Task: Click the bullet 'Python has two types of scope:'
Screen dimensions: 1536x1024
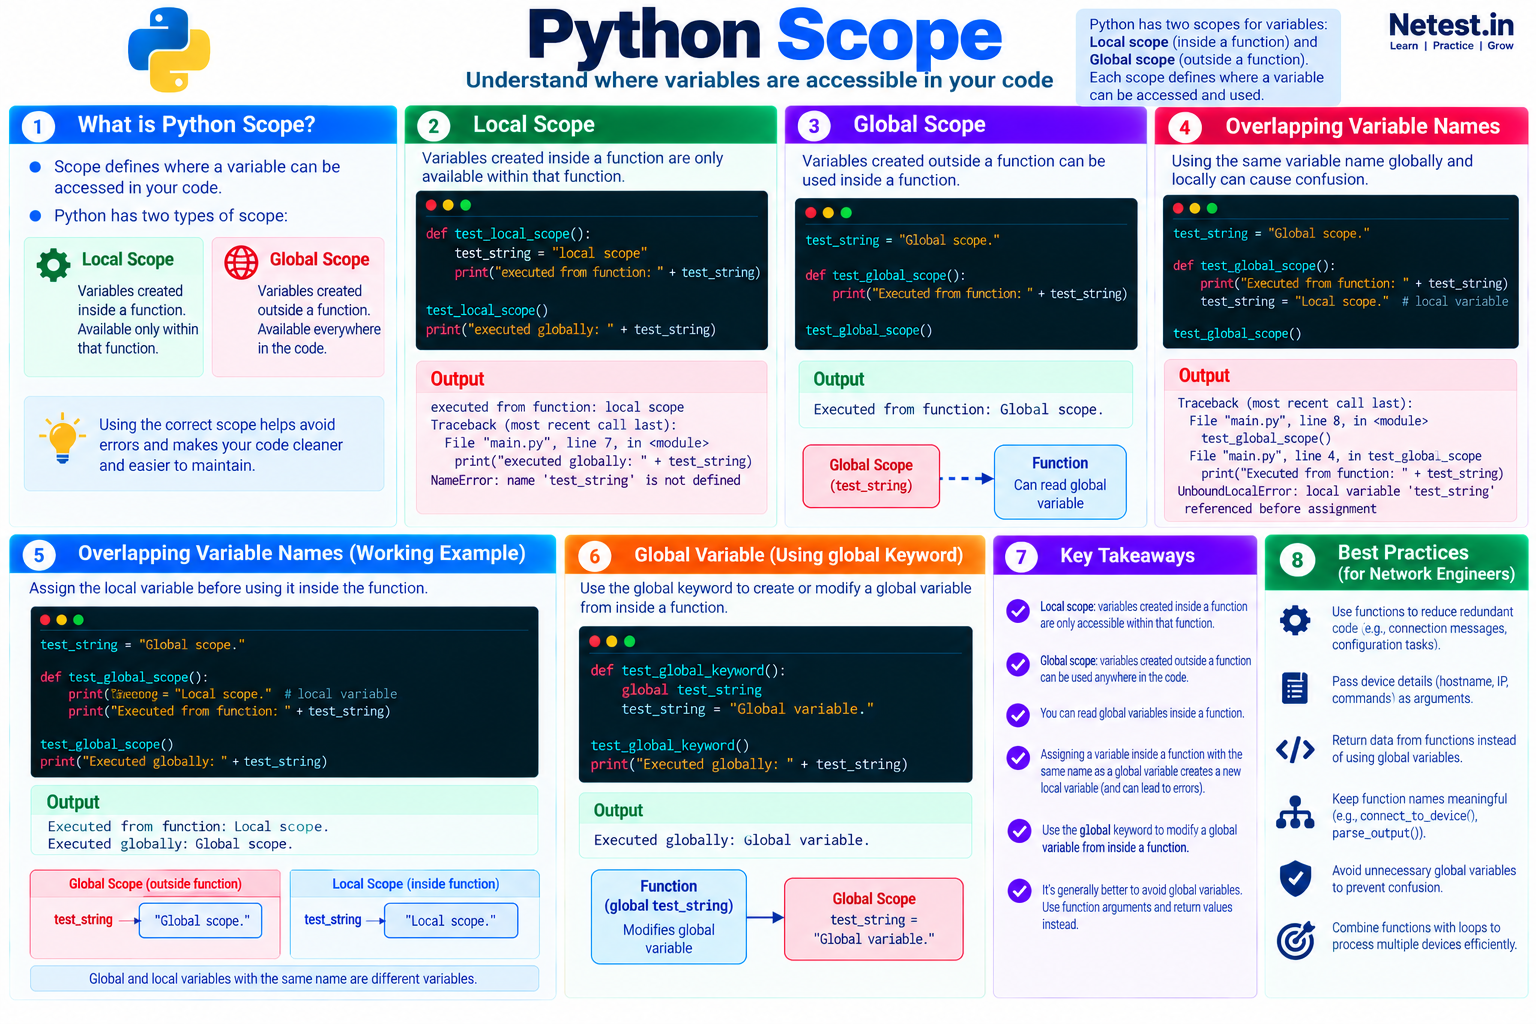Action: 170,216
